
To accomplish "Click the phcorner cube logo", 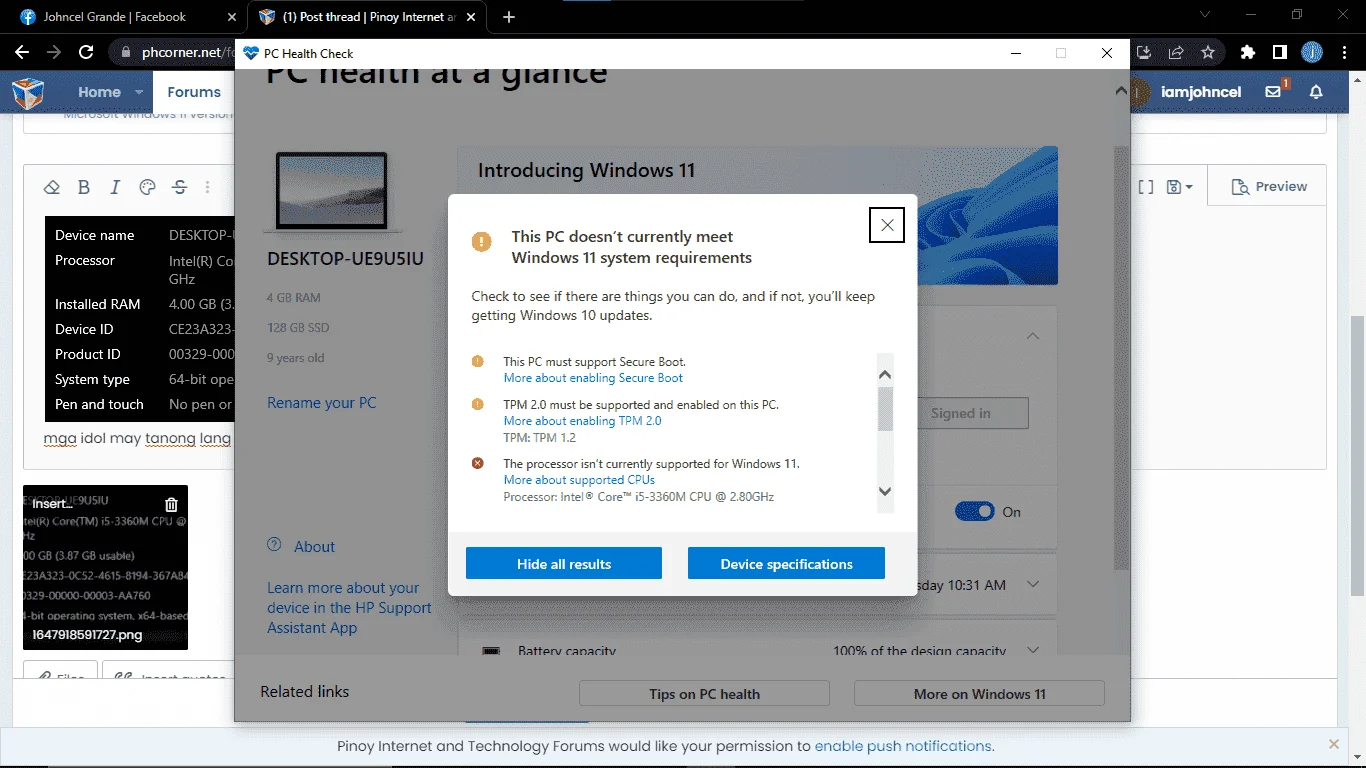I will coord(28,92).
